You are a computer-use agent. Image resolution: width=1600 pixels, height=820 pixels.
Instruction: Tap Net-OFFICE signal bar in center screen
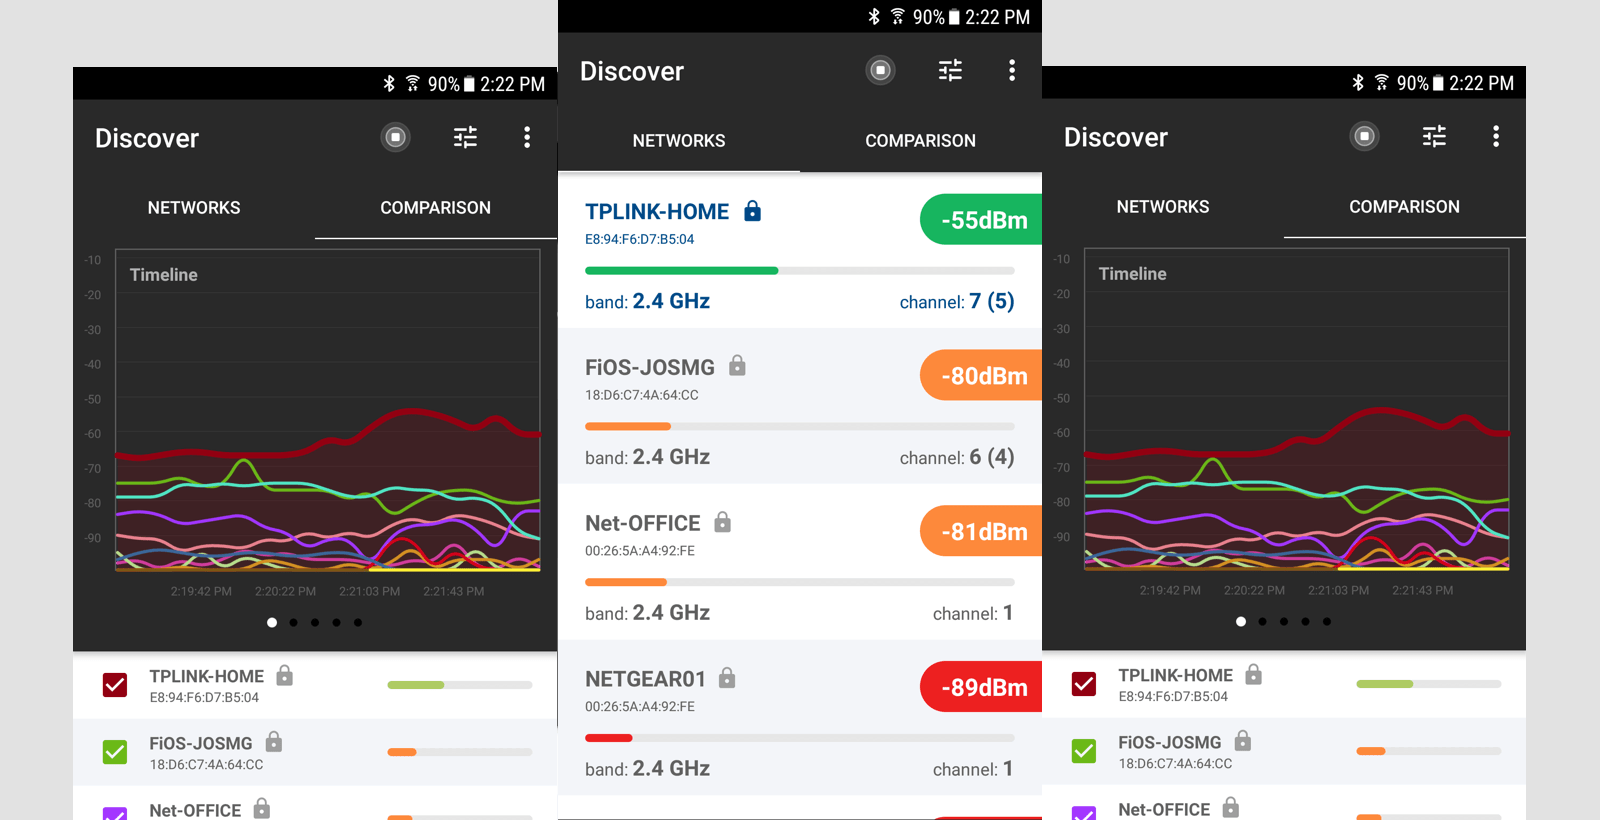[x=800, y=582]
